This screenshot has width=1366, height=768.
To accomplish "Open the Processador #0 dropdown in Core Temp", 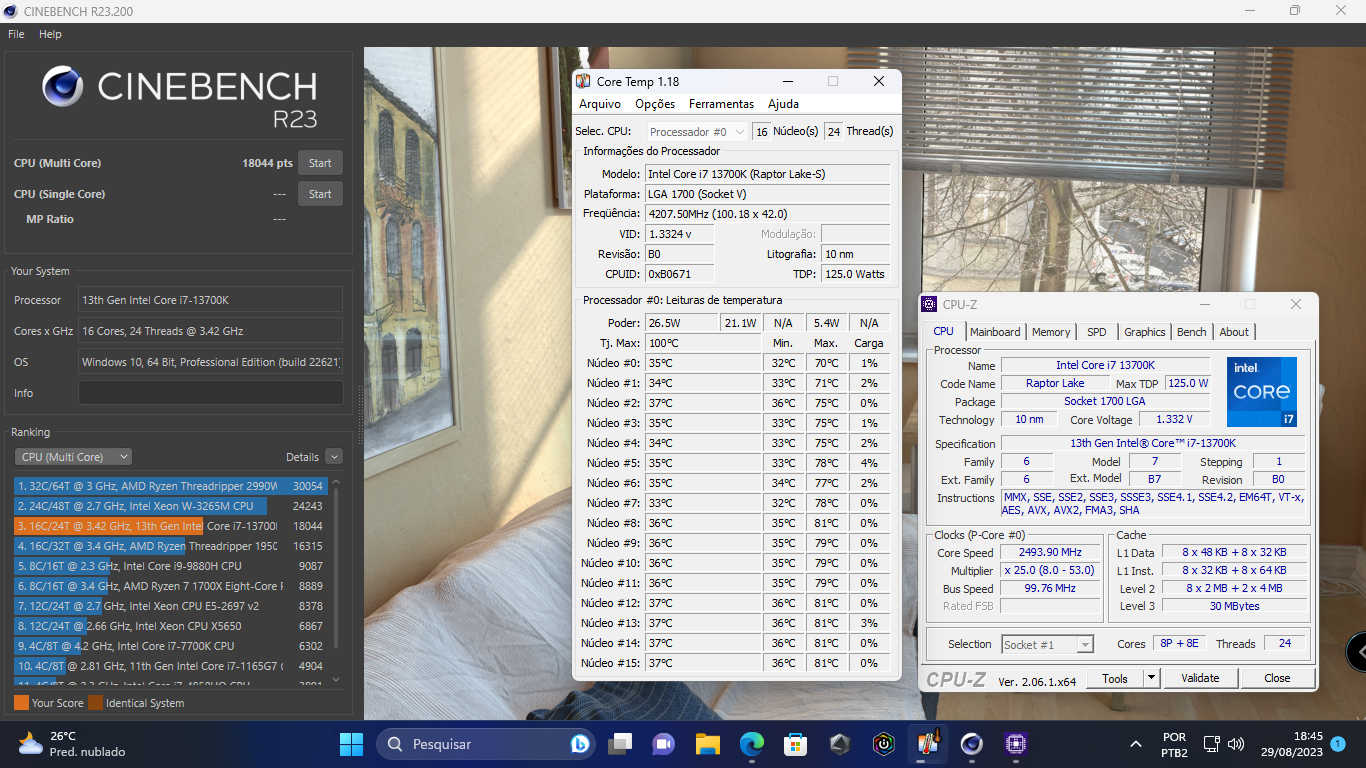I will point(698,131).
